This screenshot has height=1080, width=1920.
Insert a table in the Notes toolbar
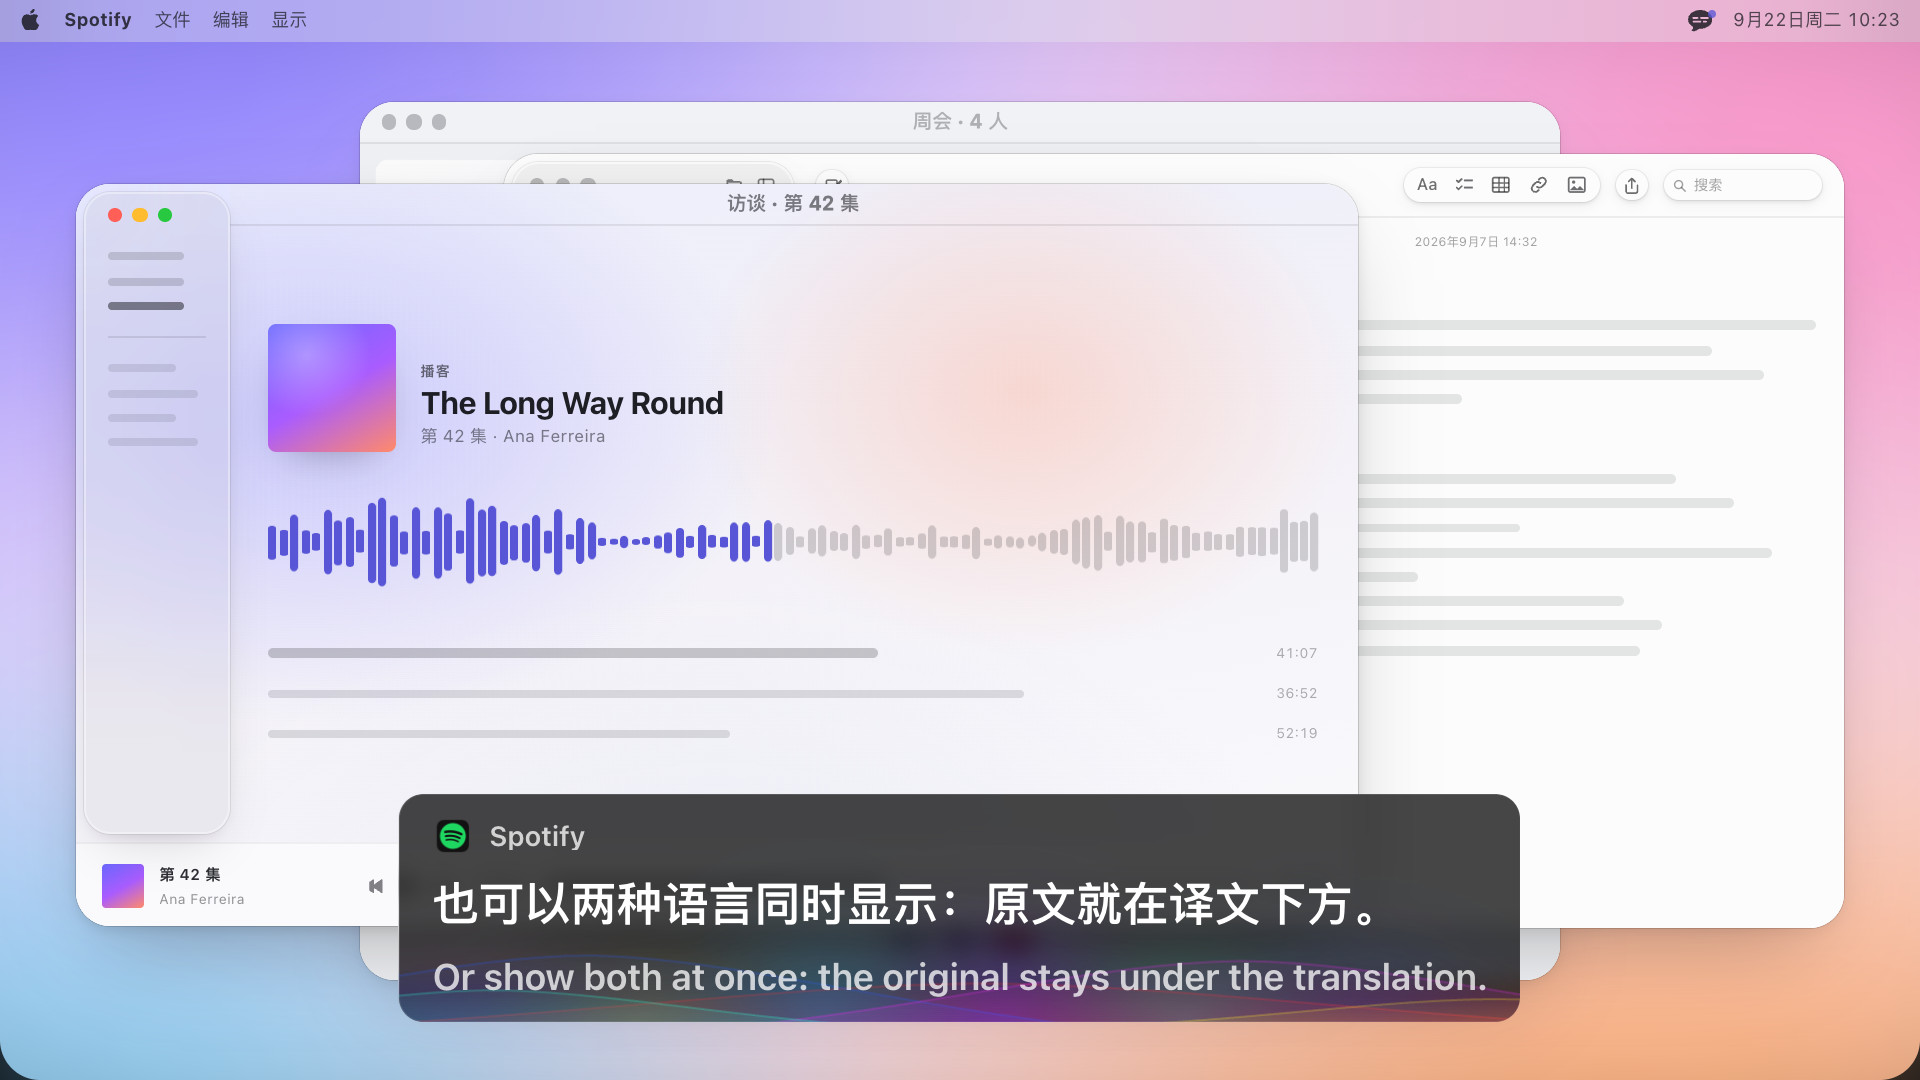[1501, 185]
